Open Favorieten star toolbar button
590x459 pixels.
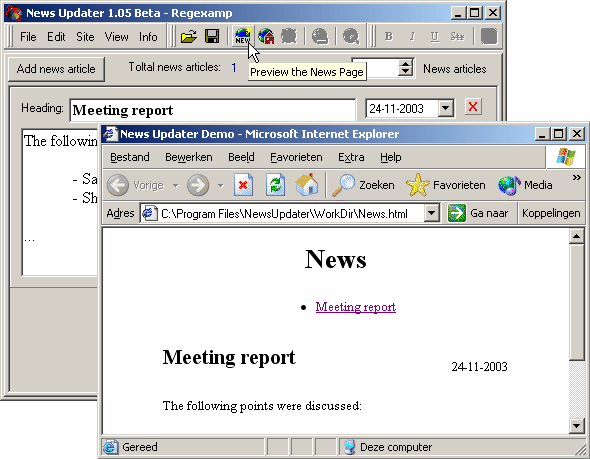(x=446, y=185)
